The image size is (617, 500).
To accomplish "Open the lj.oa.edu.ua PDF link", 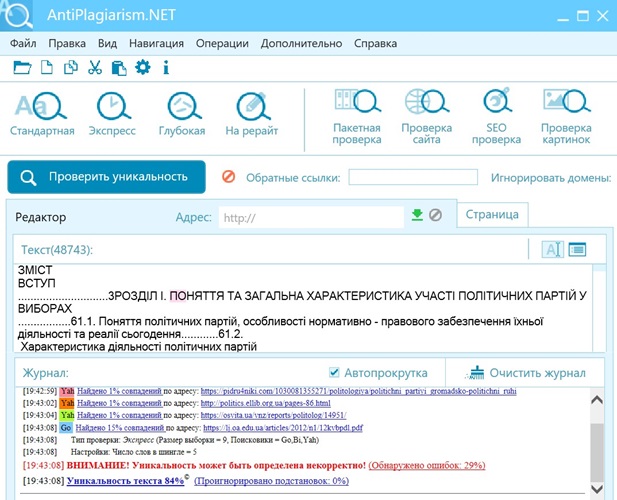I will 283,428.
